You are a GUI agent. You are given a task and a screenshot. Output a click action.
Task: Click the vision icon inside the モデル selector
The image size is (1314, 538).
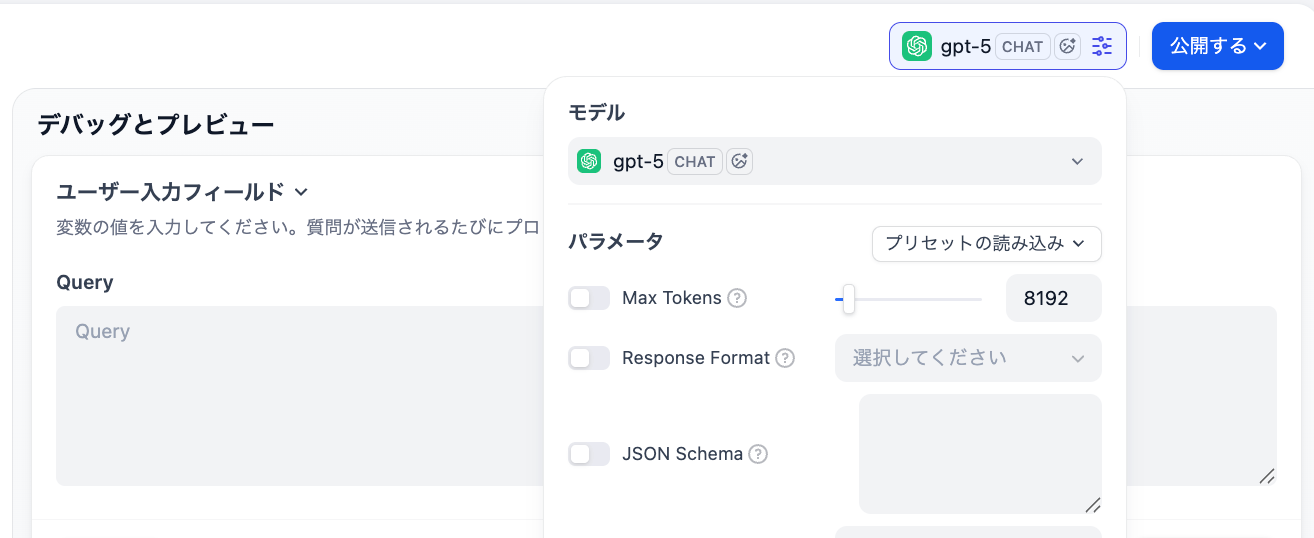739,161
